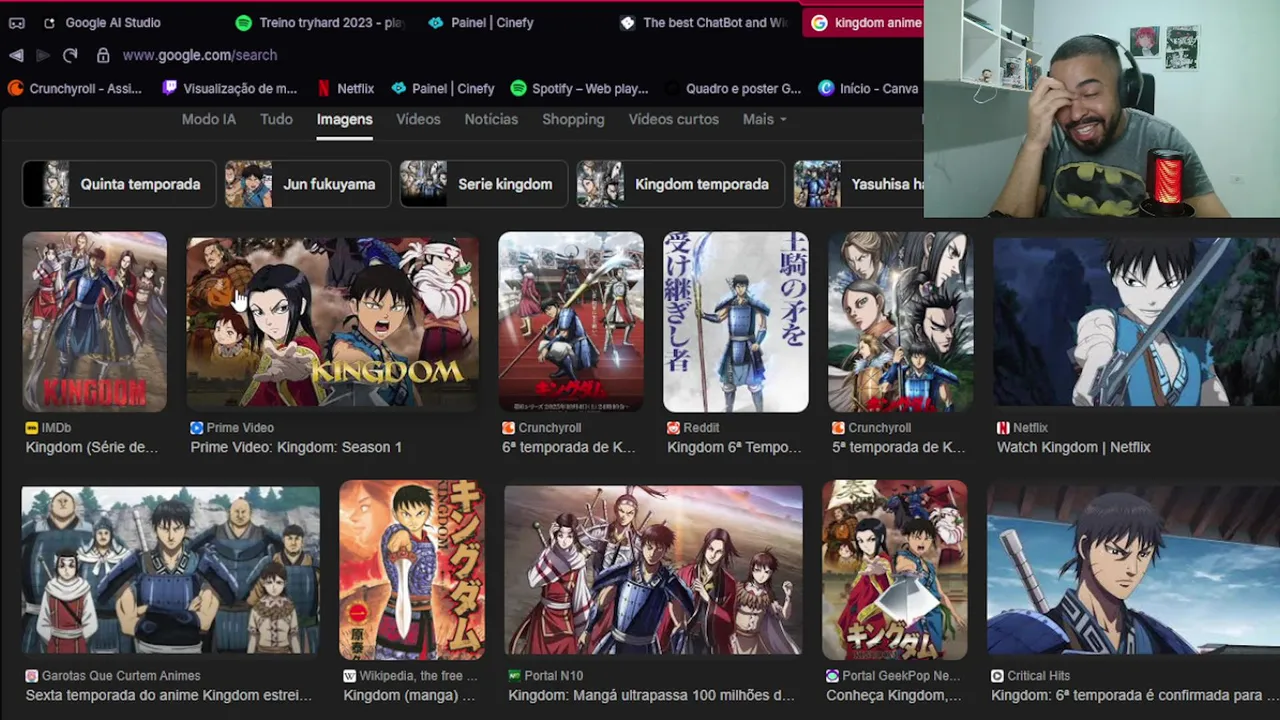Open link Sexta temporada do anime Kingdom

[169, 695]
